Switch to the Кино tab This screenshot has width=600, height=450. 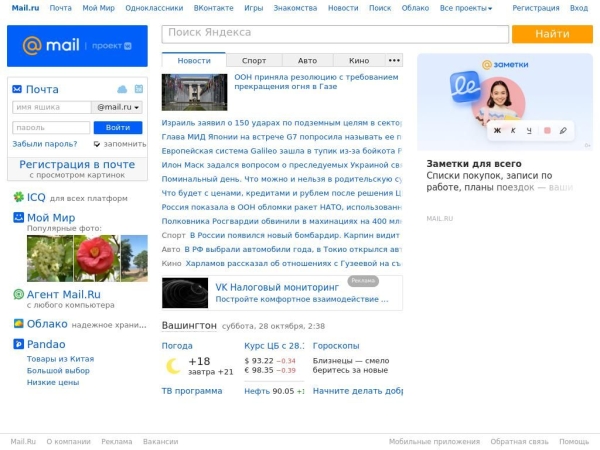coord(359,60)
